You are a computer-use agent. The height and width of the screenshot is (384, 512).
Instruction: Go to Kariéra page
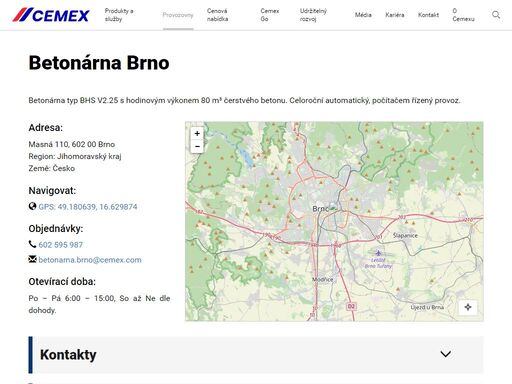pyautogui.click(x=395, y=15)
